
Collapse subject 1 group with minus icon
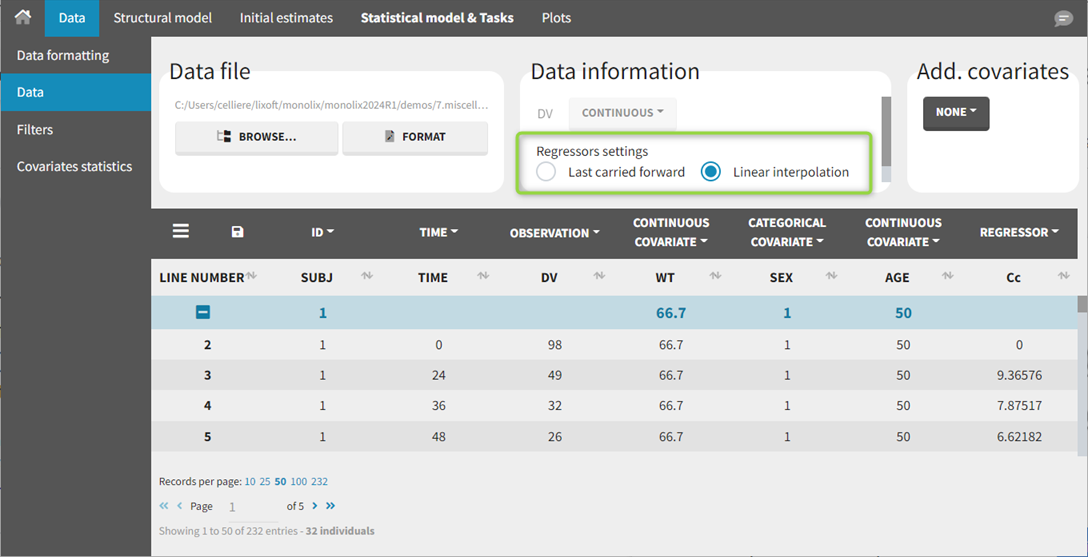(202, 313)
